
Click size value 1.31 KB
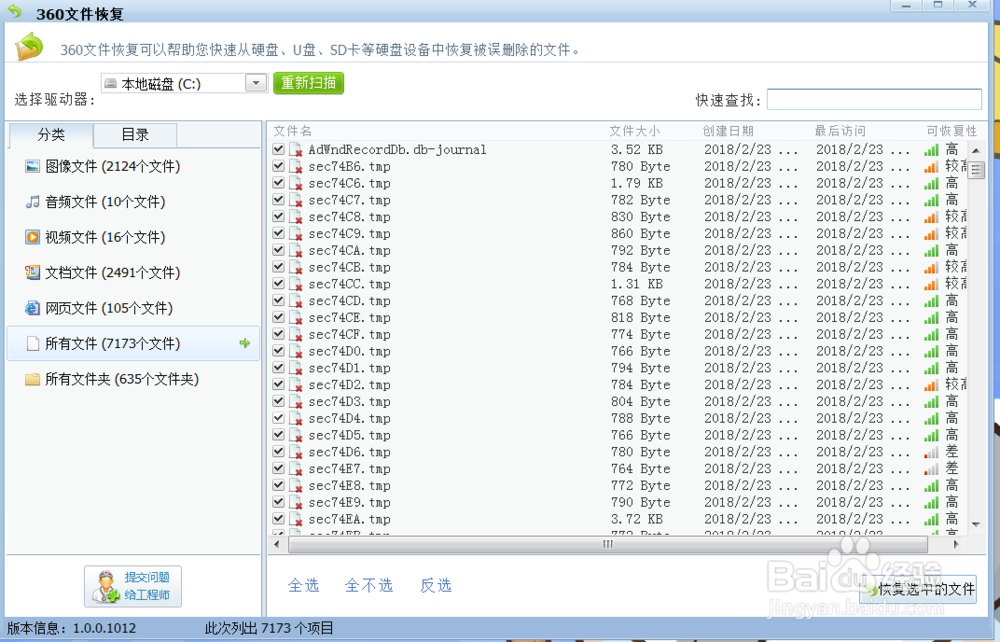point(636,284)
